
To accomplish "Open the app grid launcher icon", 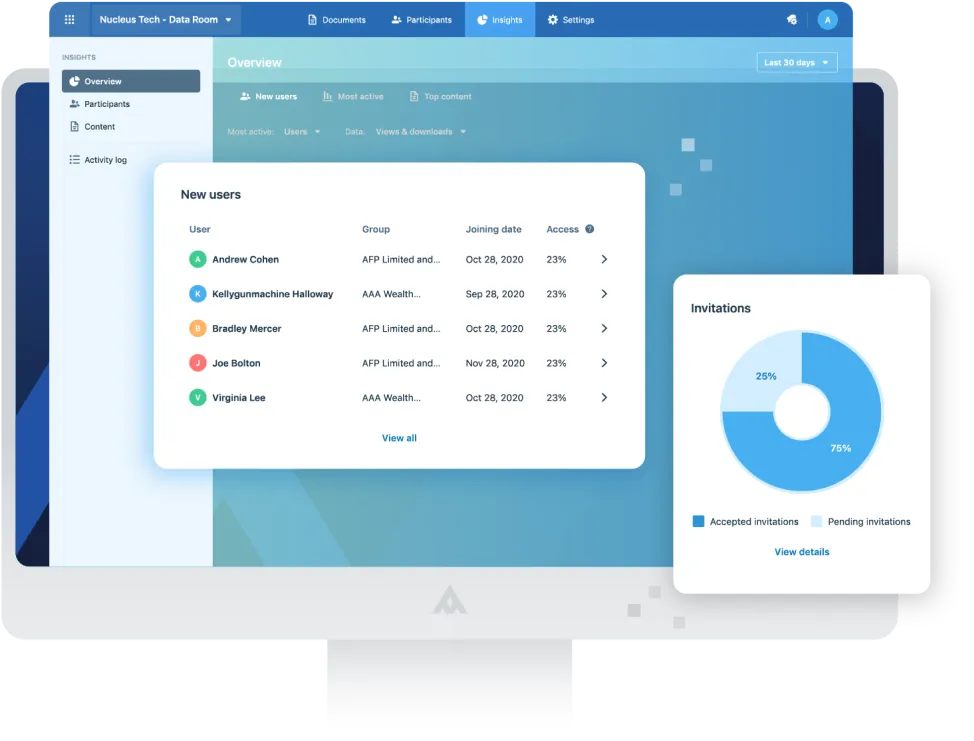I will (70, 19).
